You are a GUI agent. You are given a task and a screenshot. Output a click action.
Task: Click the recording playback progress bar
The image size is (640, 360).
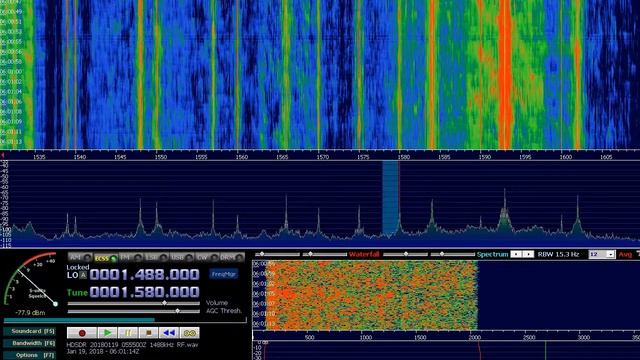pyautogui.click(x=125, y=320)
